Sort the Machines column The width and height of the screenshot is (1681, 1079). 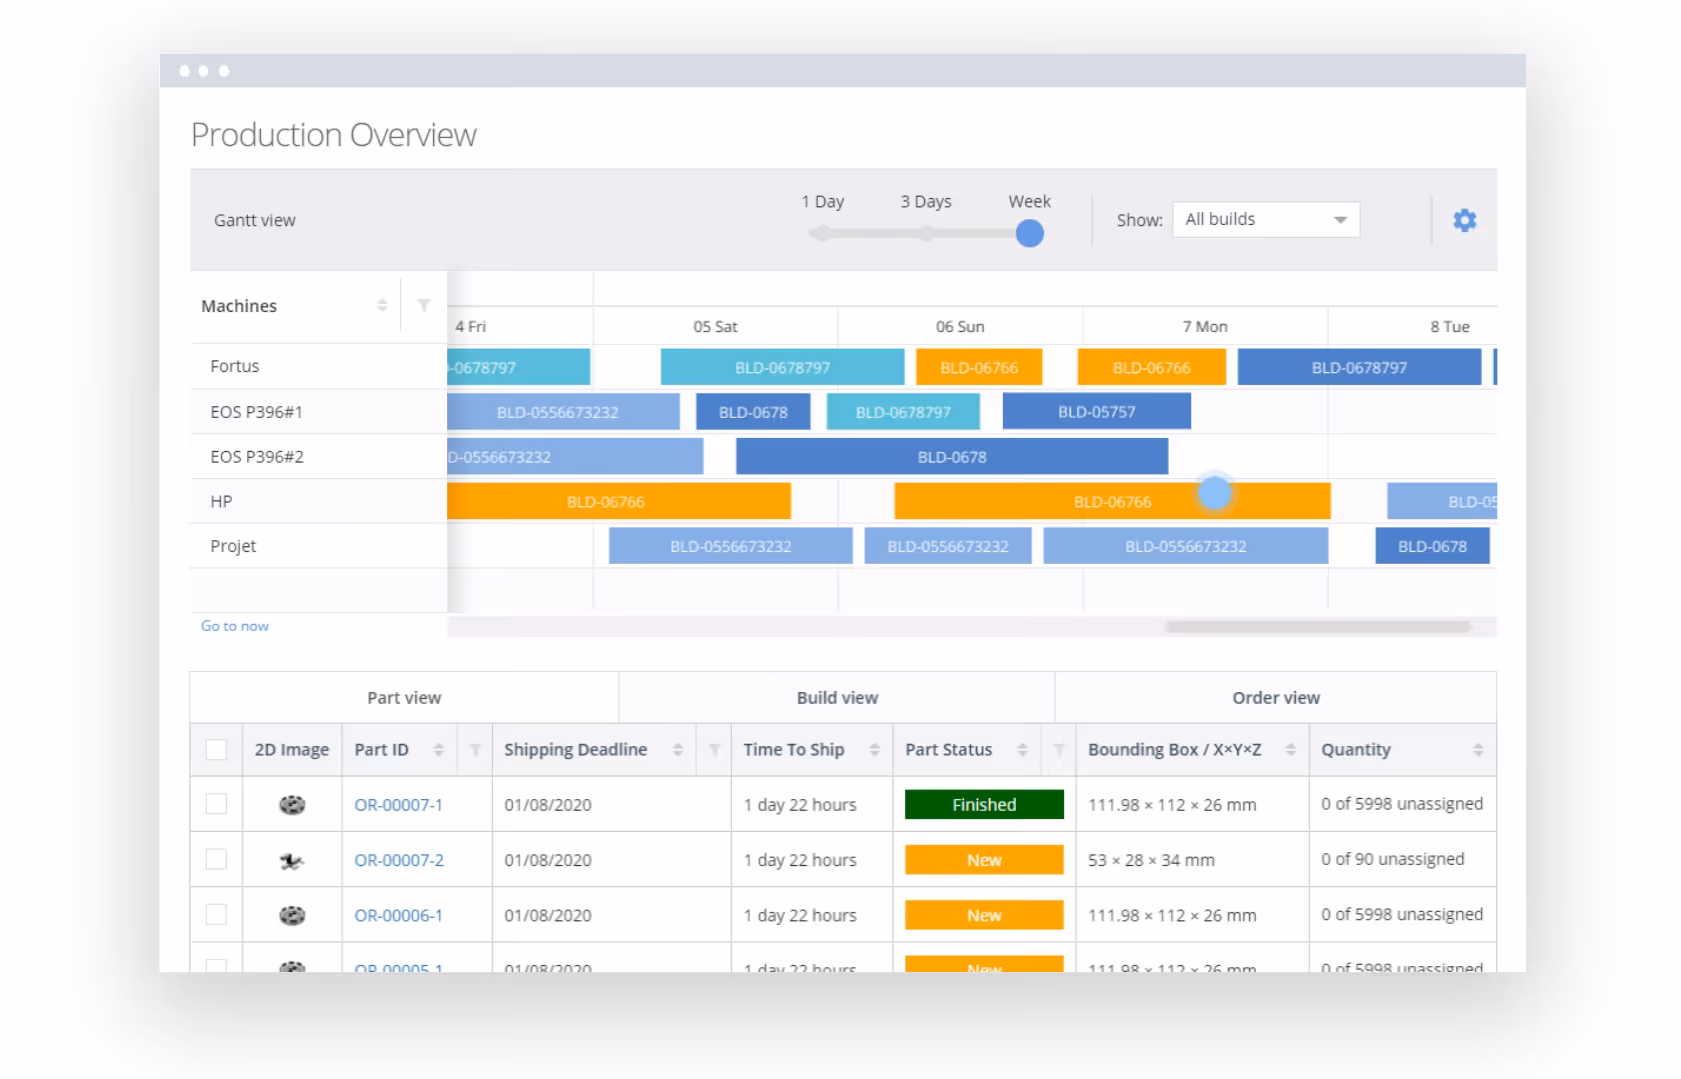click(381, 305)
